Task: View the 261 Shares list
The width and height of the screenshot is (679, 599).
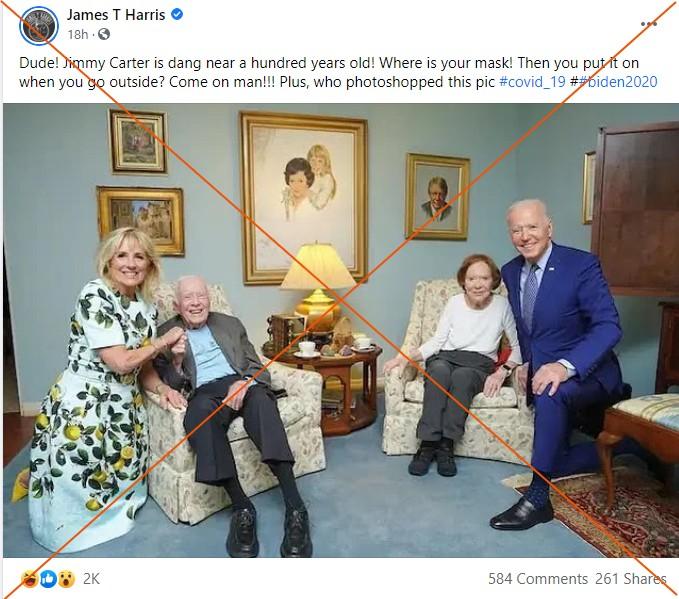Action: (x=630, y=579)
